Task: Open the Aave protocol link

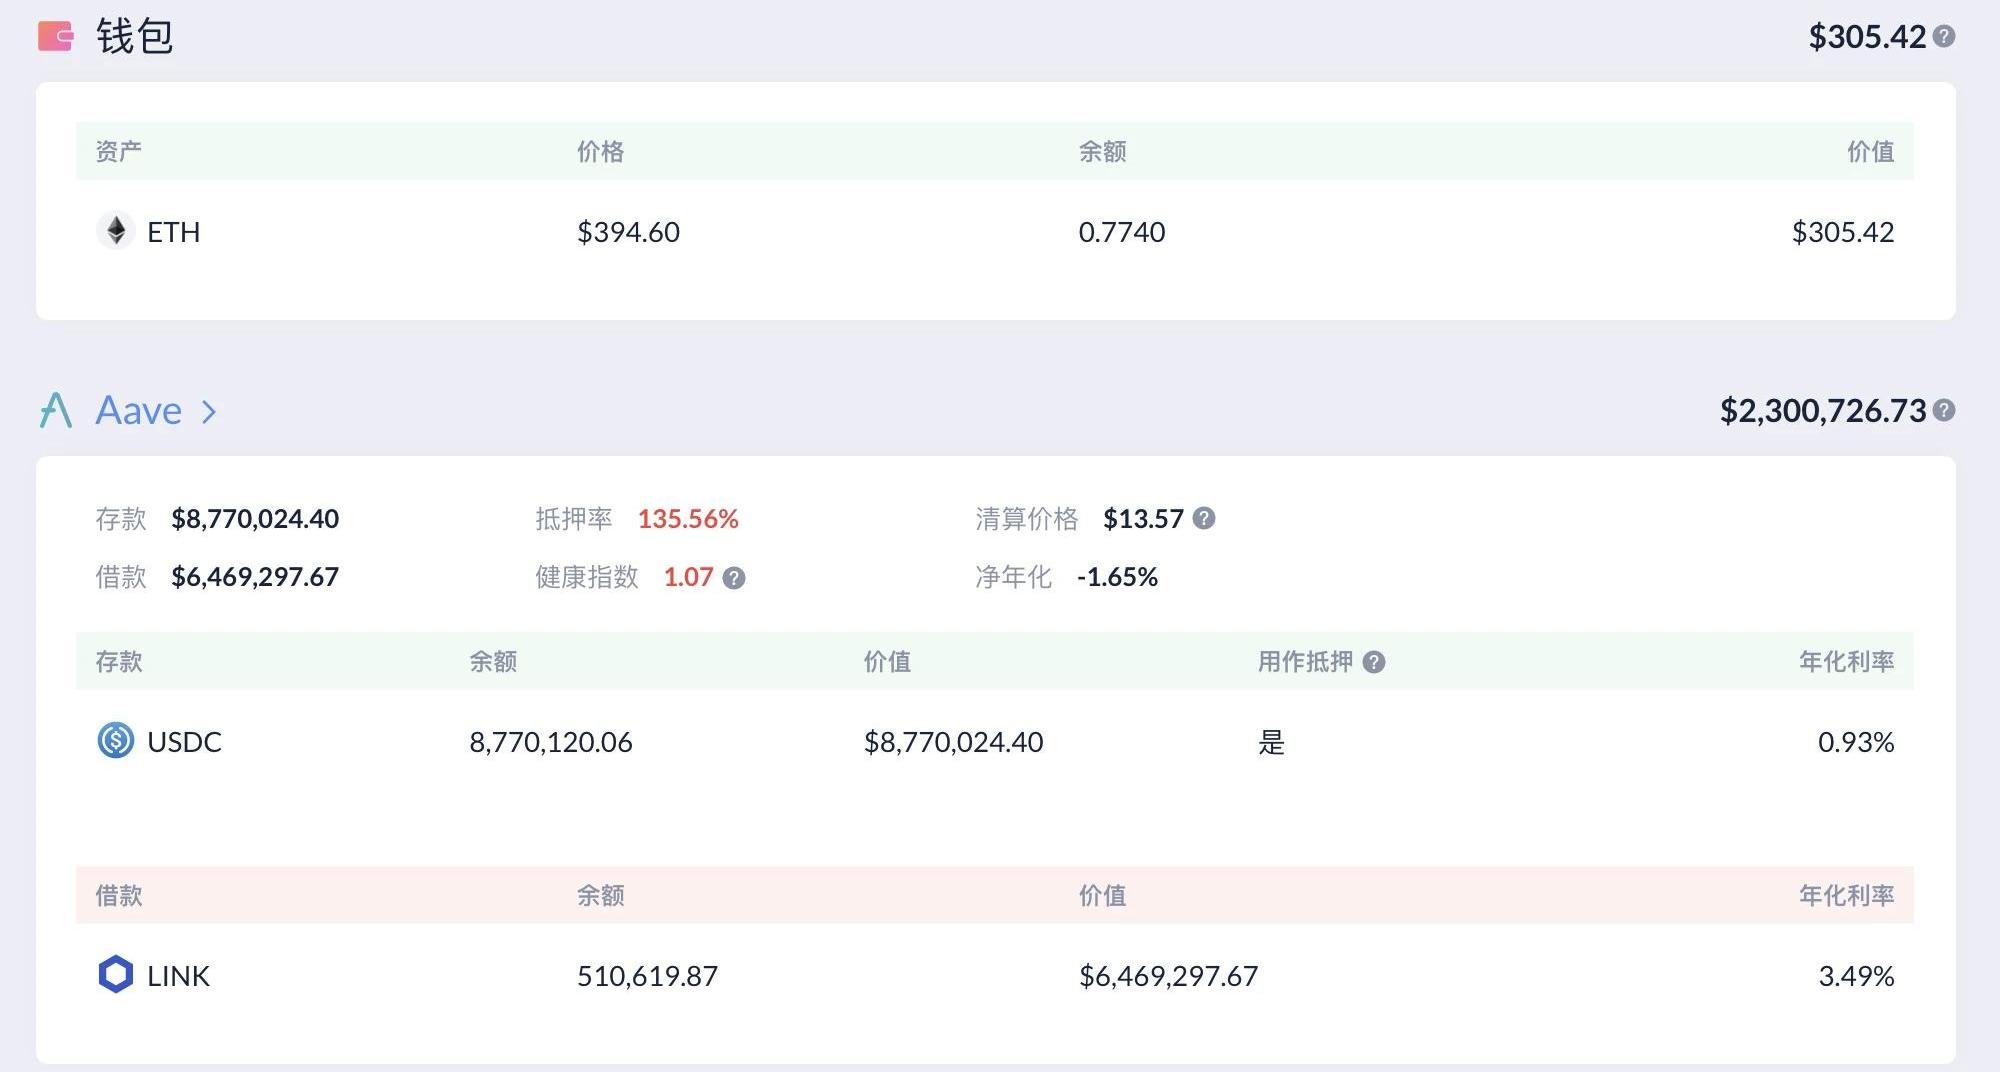Action: (138, 410)
